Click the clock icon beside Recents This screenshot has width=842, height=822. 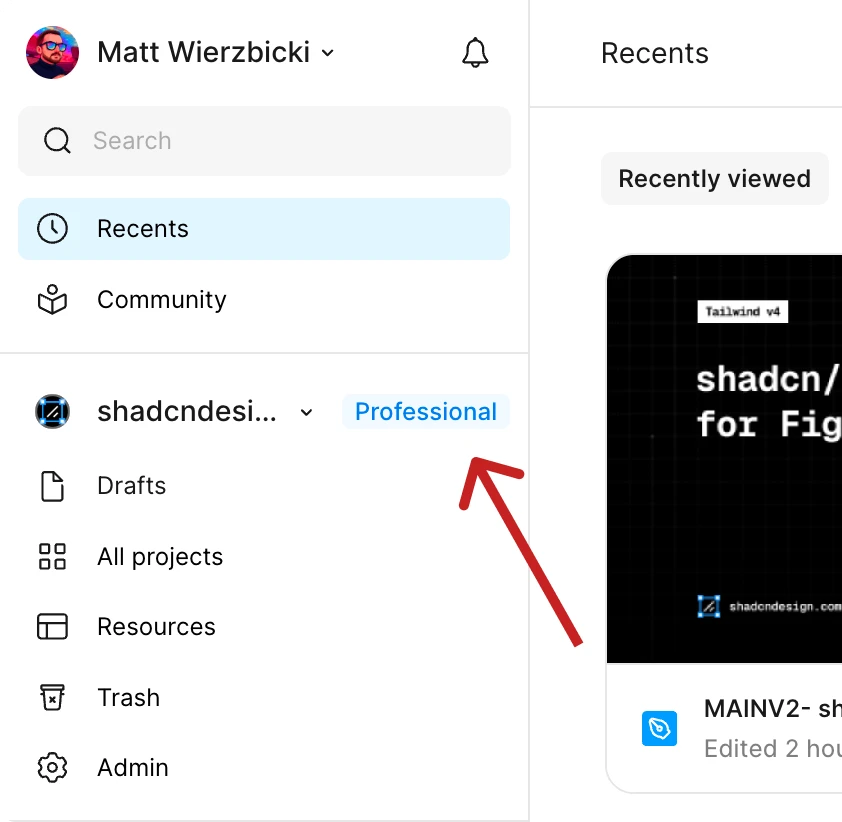[53, 229]
